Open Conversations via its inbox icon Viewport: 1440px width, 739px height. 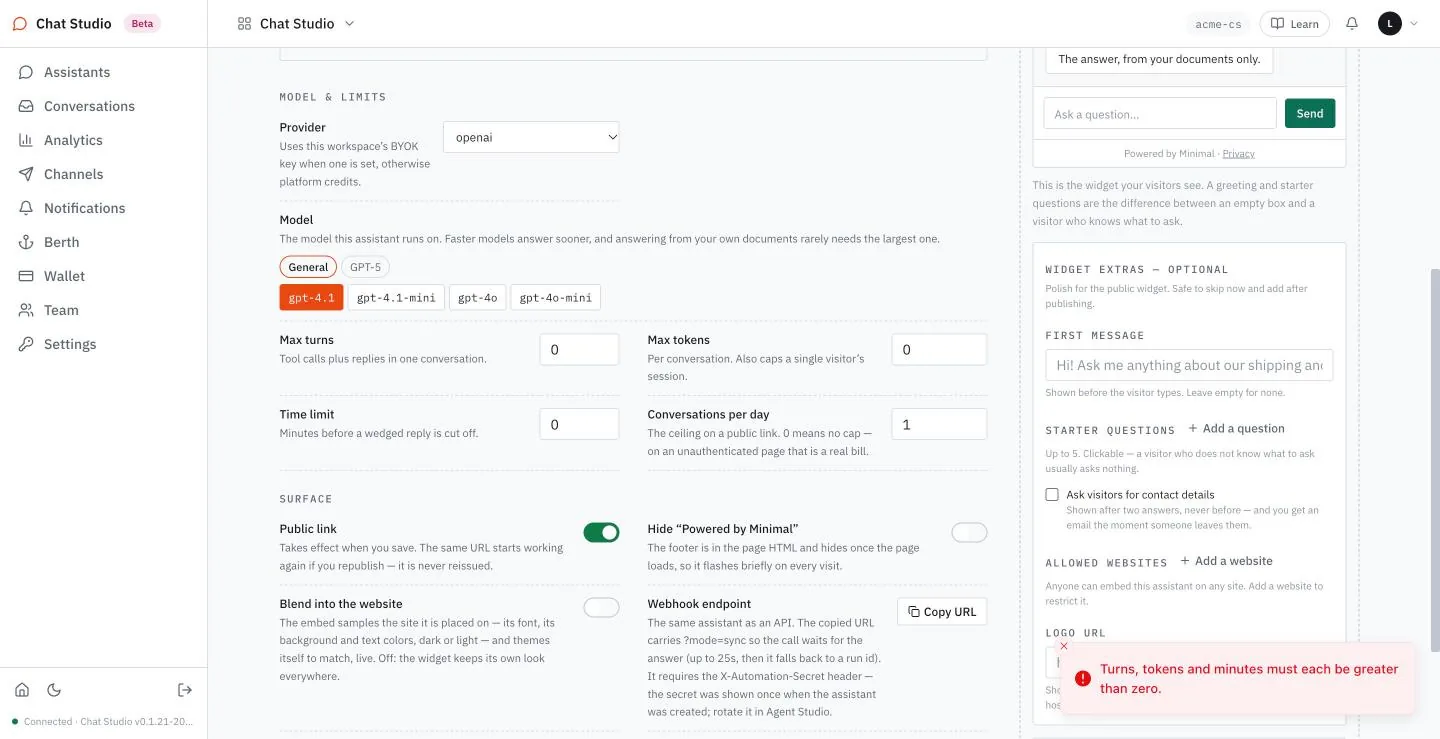click(26, 106)
